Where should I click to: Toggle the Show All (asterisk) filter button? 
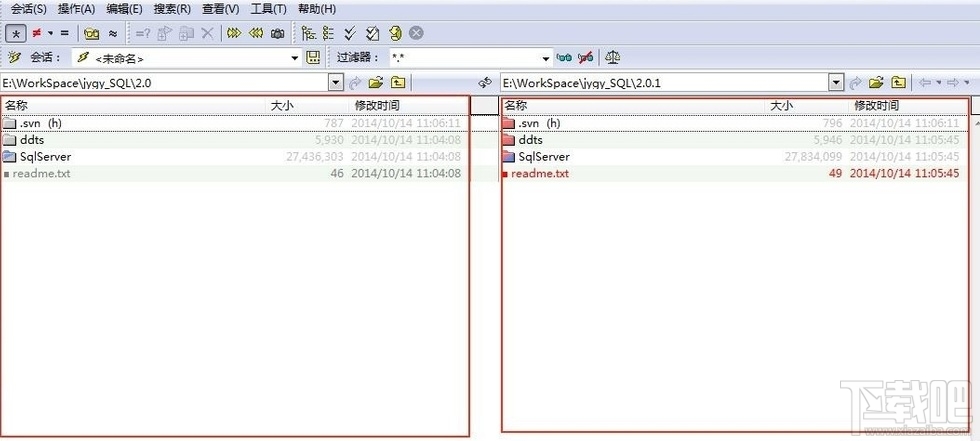16,33
